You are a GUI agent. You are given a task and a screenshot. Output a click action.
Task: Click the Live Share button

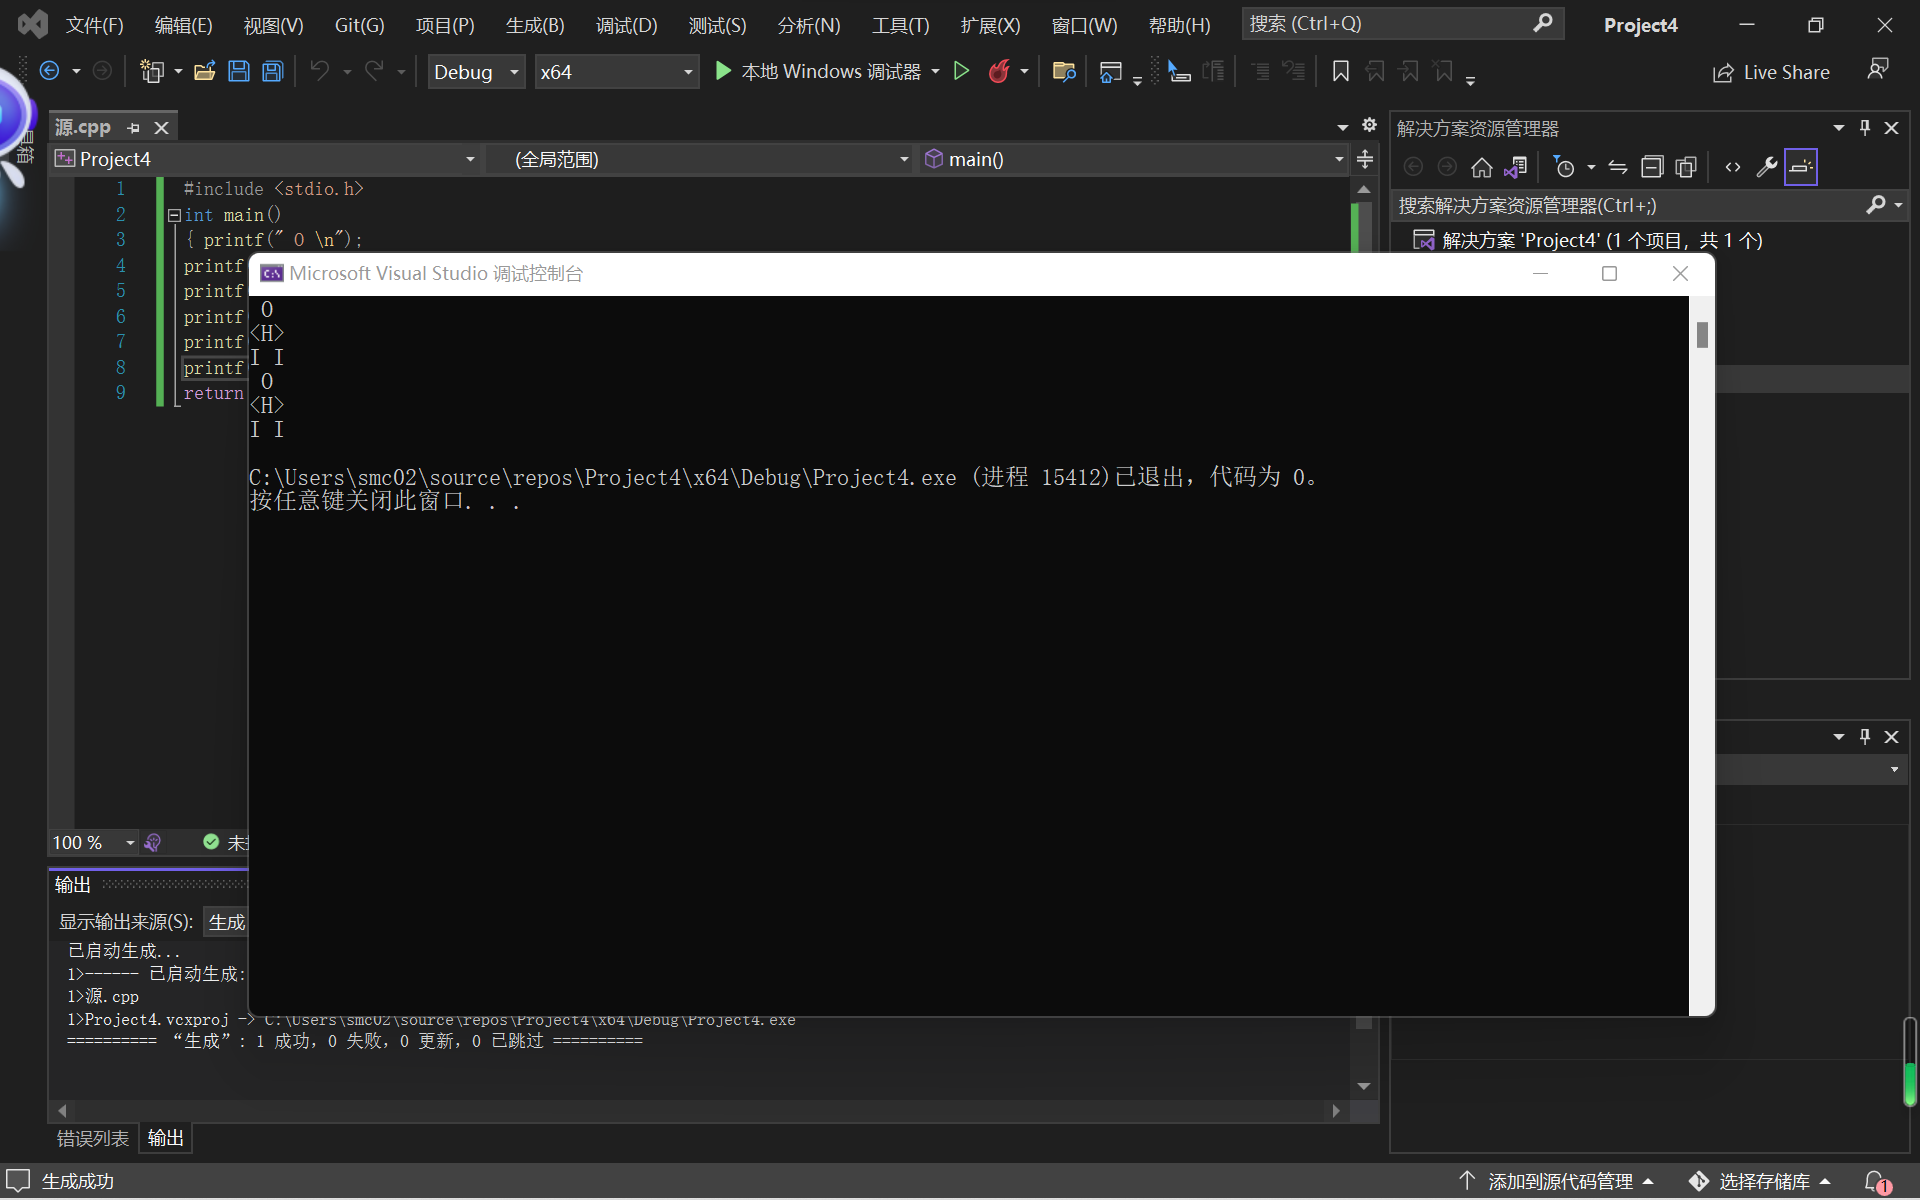[1771, 72]
